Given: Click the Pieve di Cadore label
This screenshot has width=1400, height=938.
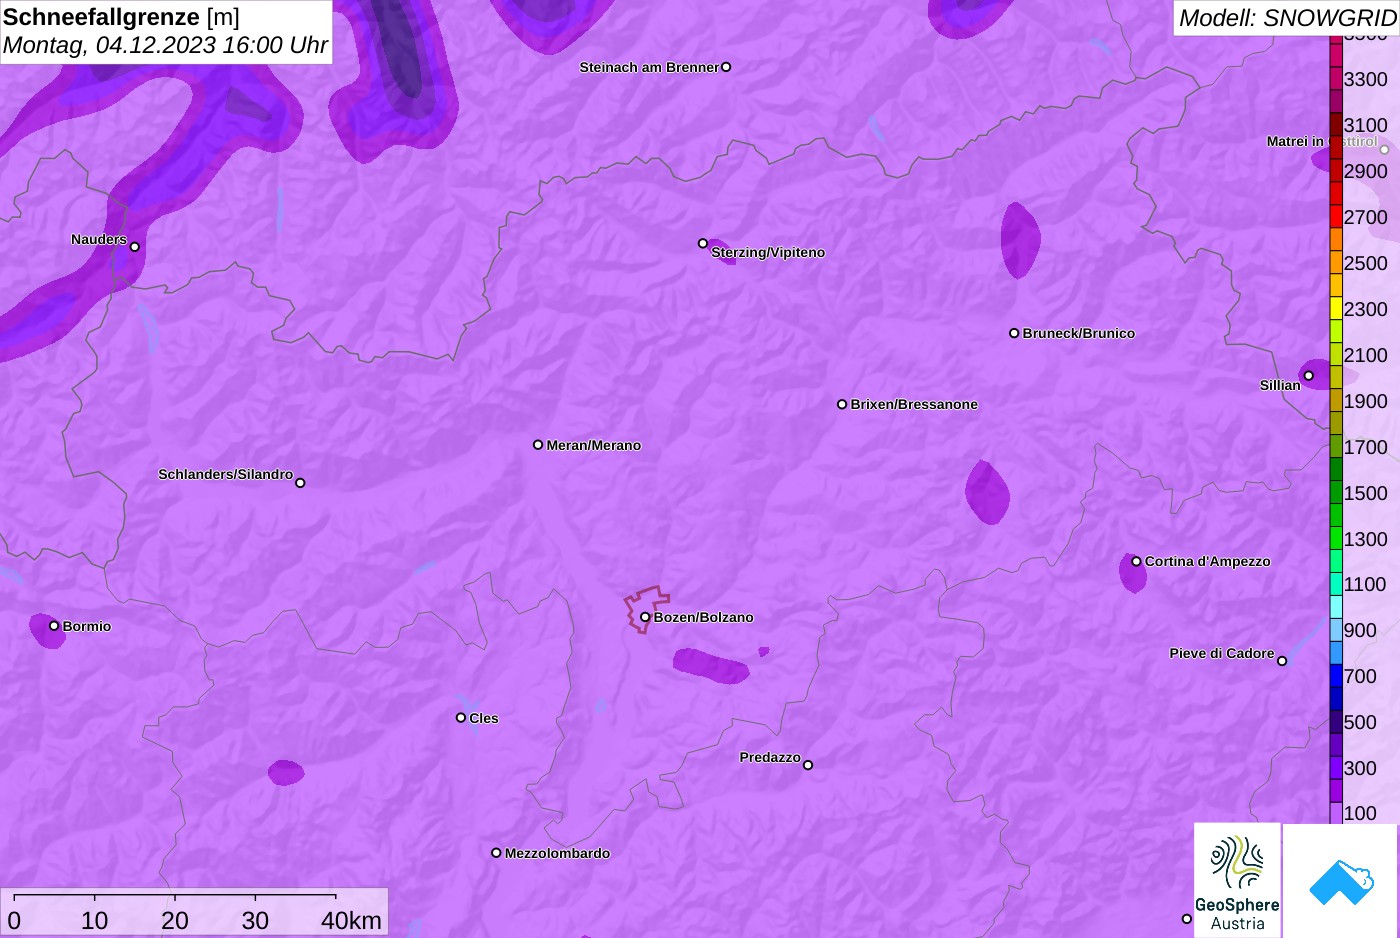Looking at the screenshot, I should click(1222, 653).
